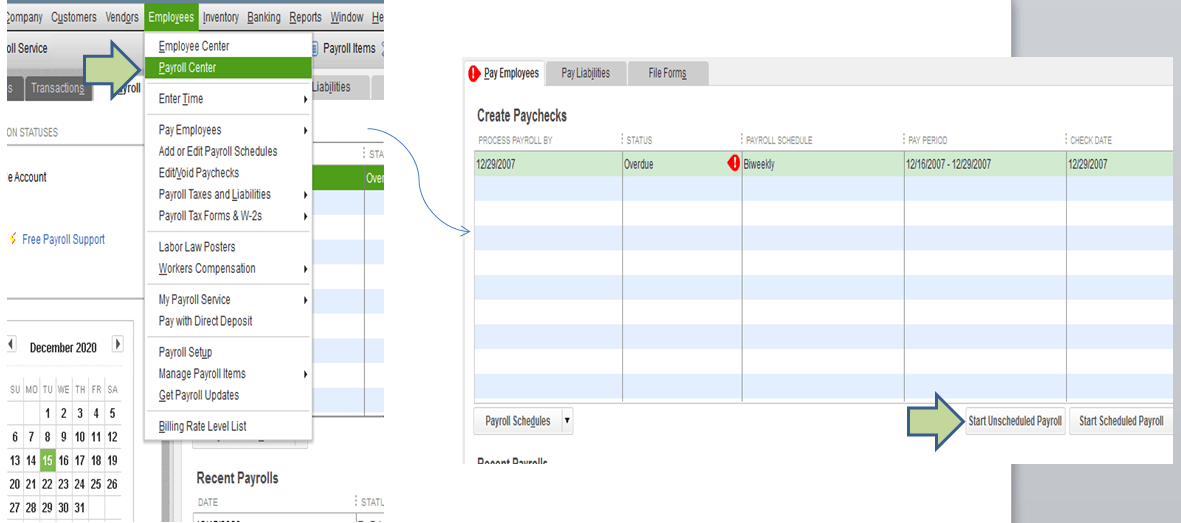
Task: Click Start Scheduled Payroll button
Action: pyautogui.click(x=1121, y=421)
